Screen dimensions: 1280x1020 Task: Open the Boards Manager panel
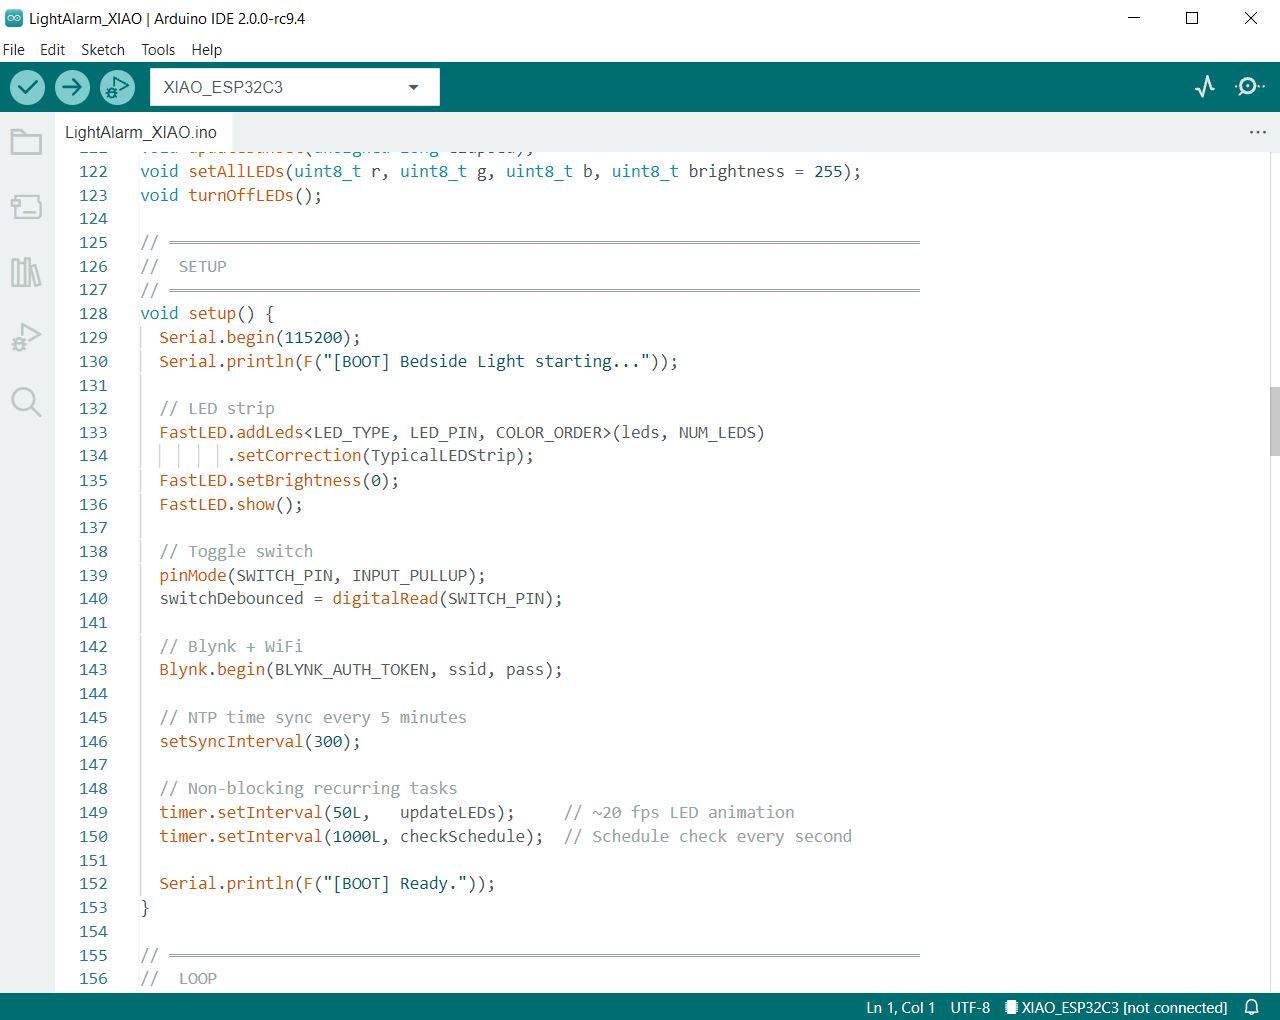tap(26, 207)
